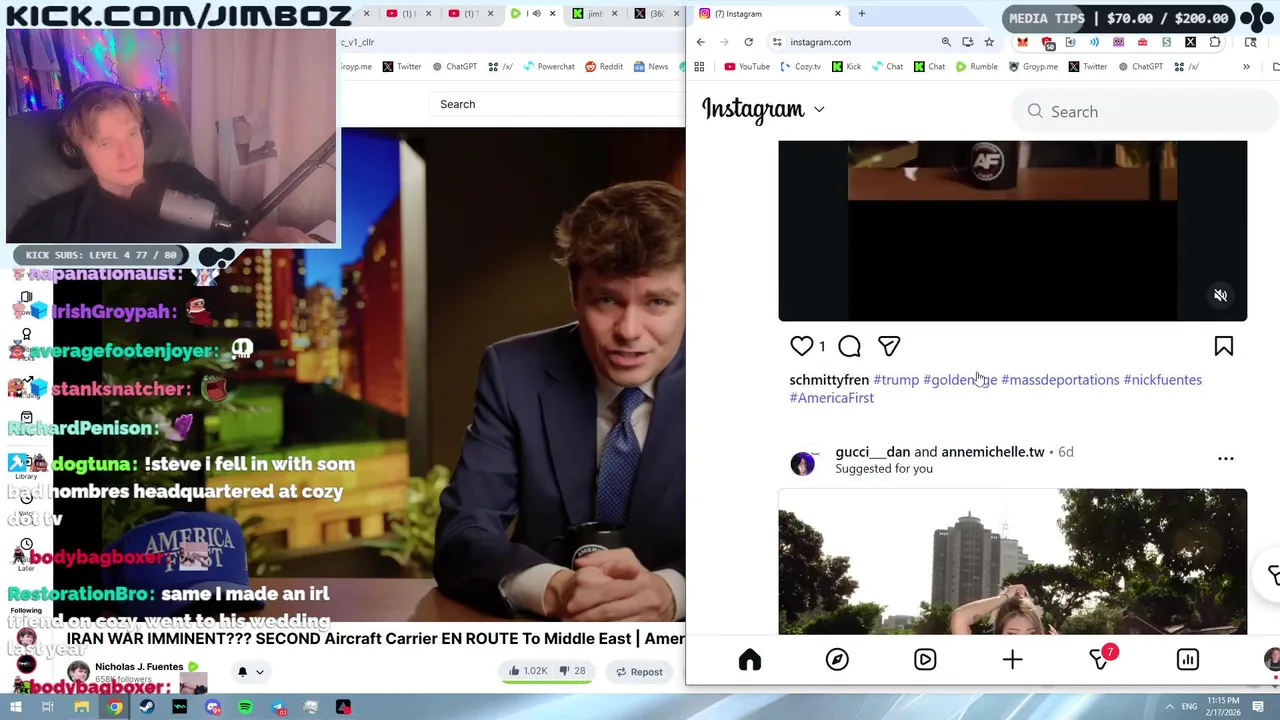Open Telegram from the taskbar
The width and height of the screenshot is (1280, 720).
tap(278, 707)
